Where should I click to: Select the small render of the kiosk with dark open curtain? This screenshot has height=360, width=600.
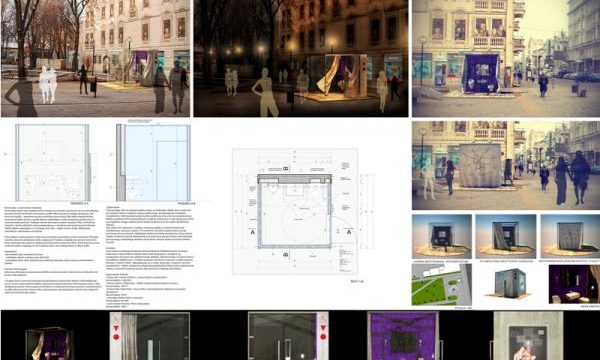click(442, 236)
